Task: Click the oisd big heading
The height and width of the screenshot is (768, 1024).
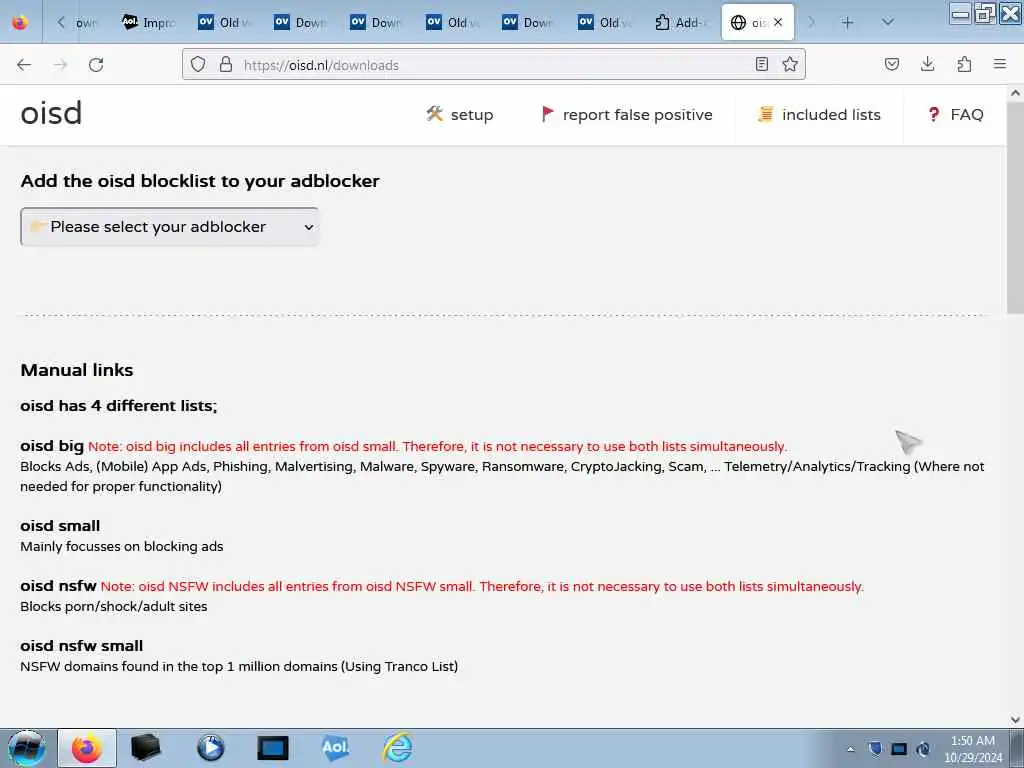Action: [x=52, y=446]
